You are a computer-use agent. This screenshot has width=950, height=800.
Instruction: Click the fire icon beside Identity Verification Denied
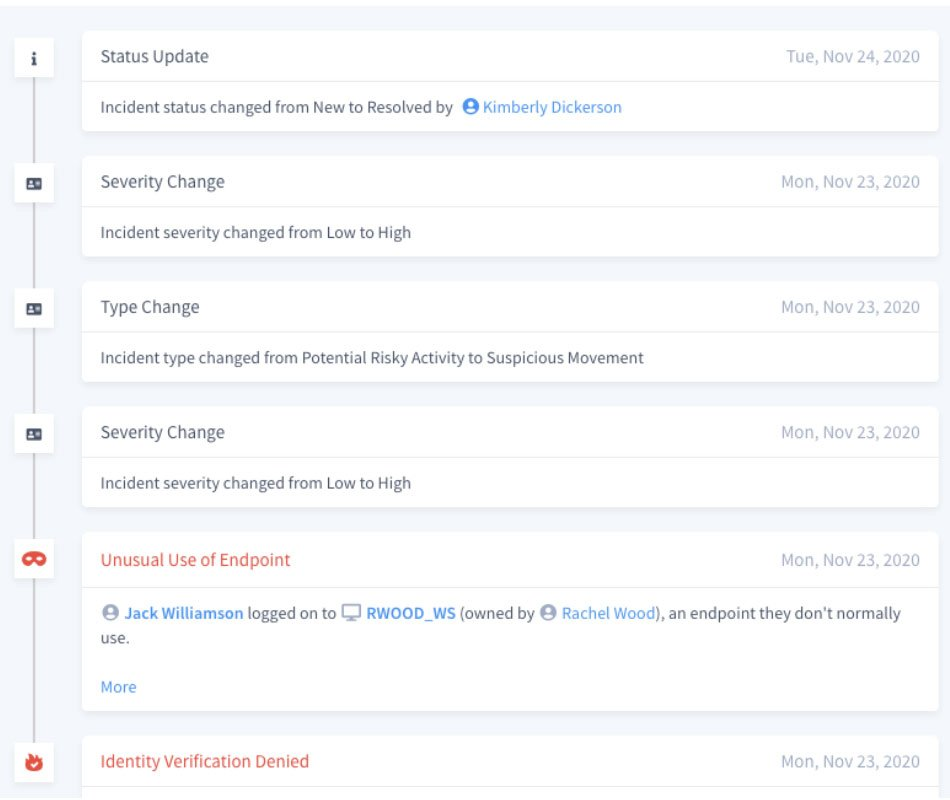click(x=34, y=762)
